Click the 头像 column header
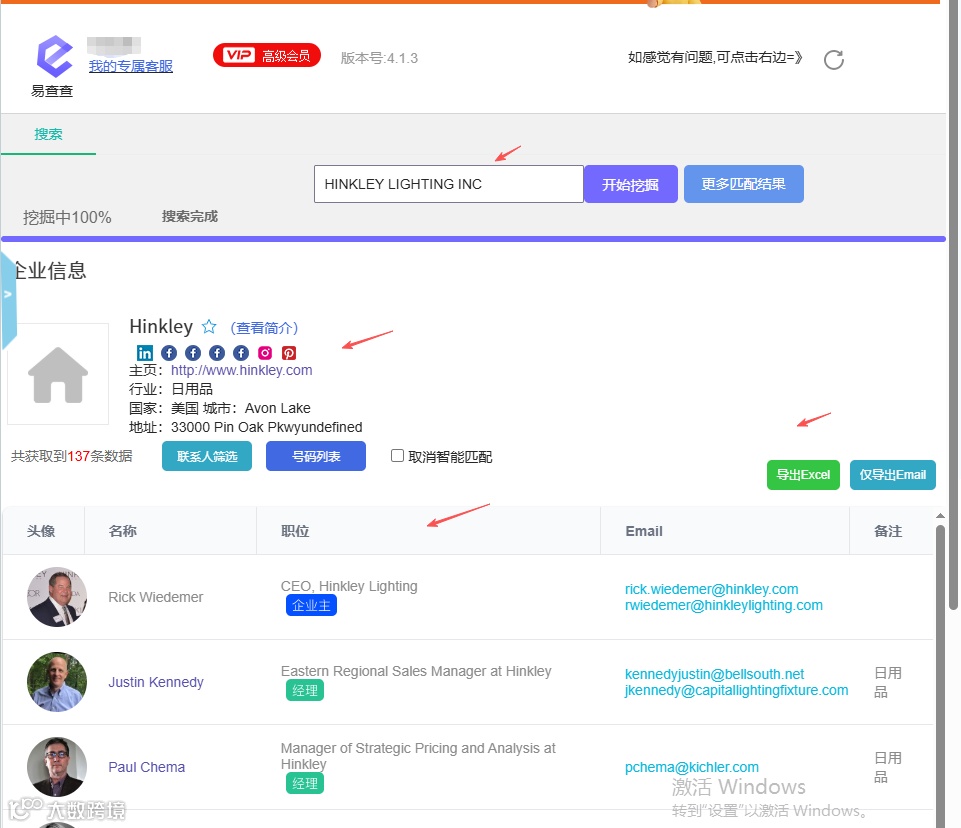 [41, 531]
